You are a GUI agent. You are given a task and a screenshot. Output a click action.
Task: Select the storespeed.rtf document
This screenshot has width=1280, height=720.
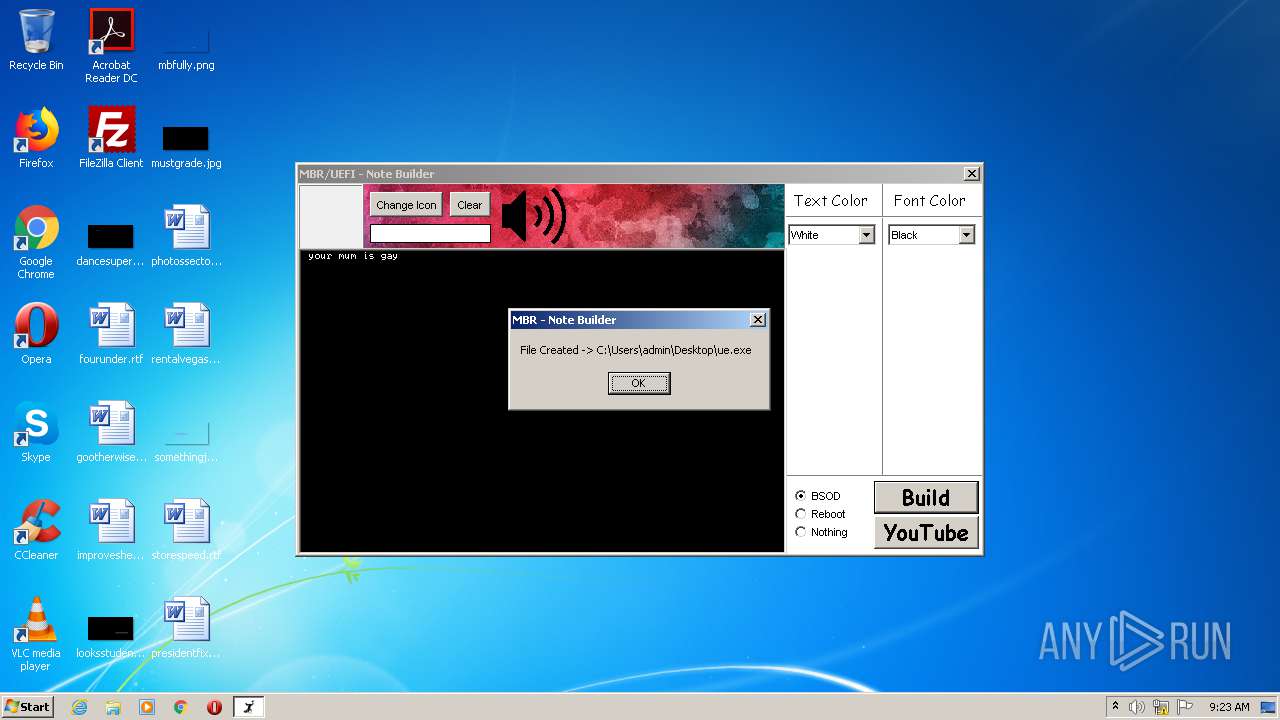pyautogui.click(x=186, y=530)
